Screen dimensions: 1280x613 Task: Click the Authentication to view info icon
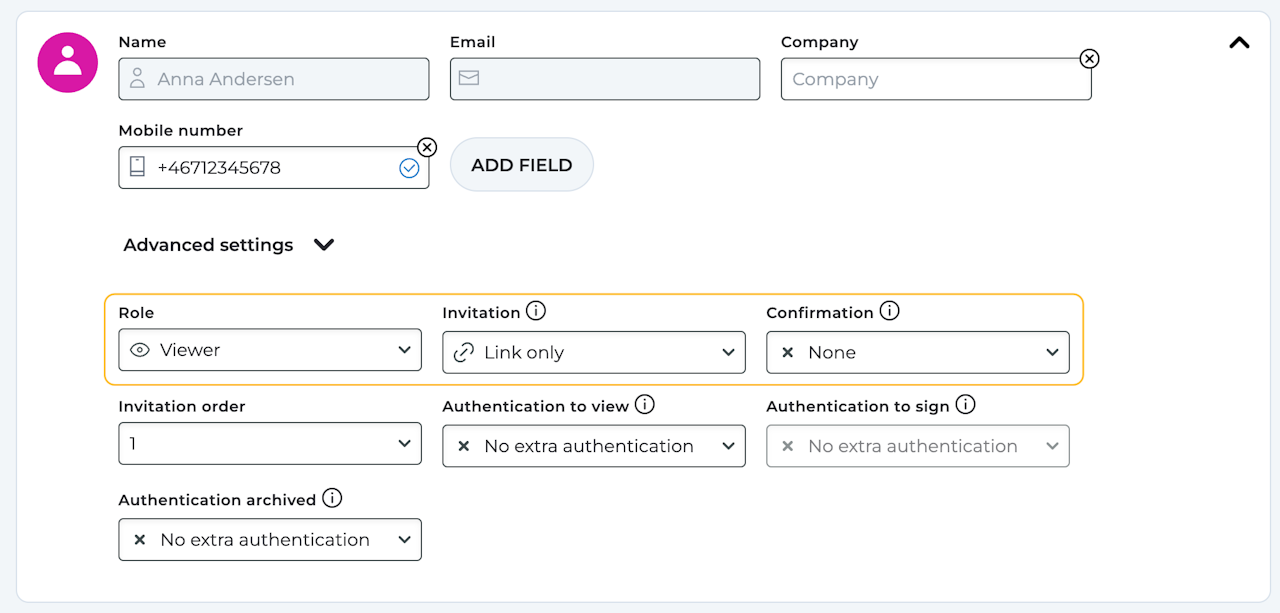(645, 405)
